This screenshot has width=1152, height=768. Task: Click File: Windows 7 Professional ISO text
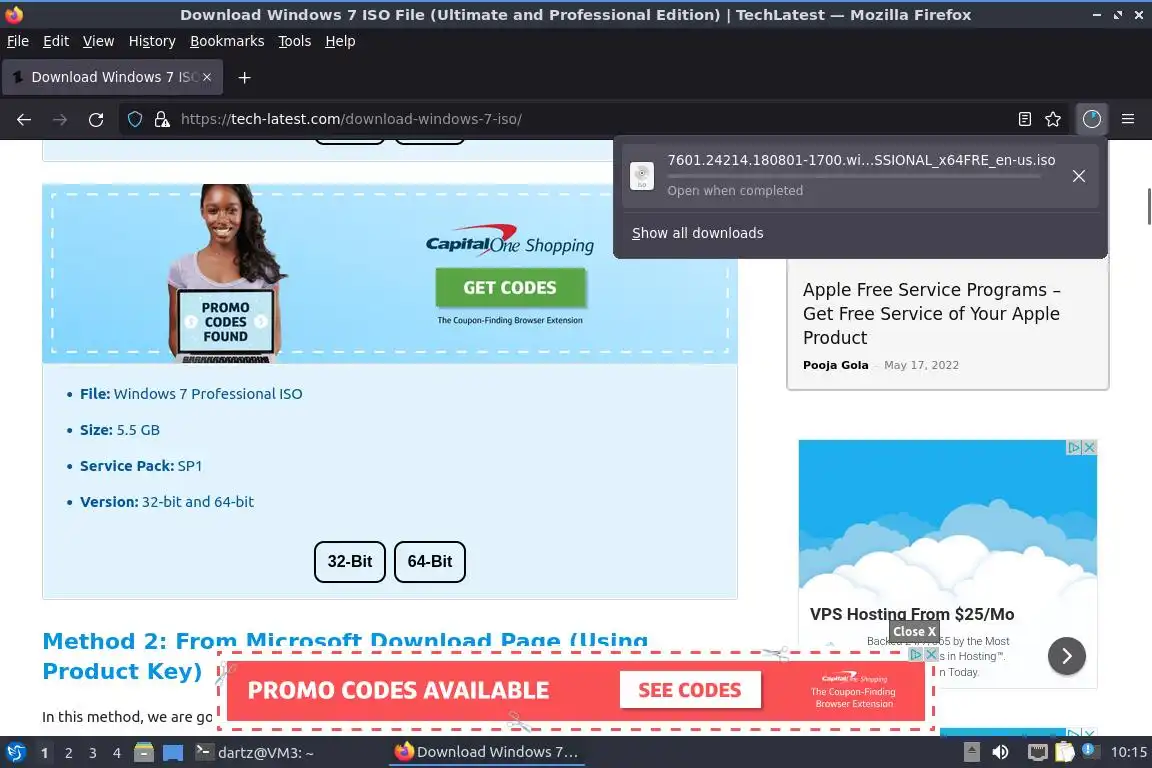click(x=191, y=394)
